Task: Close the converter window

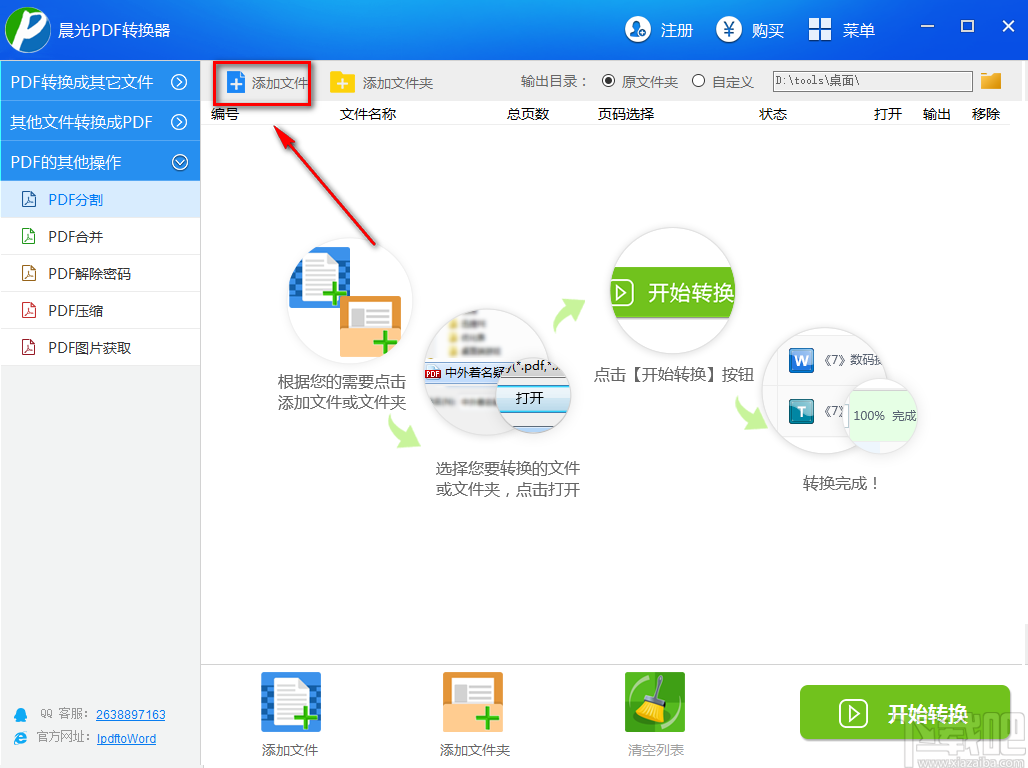Action: coord(1008,26)
